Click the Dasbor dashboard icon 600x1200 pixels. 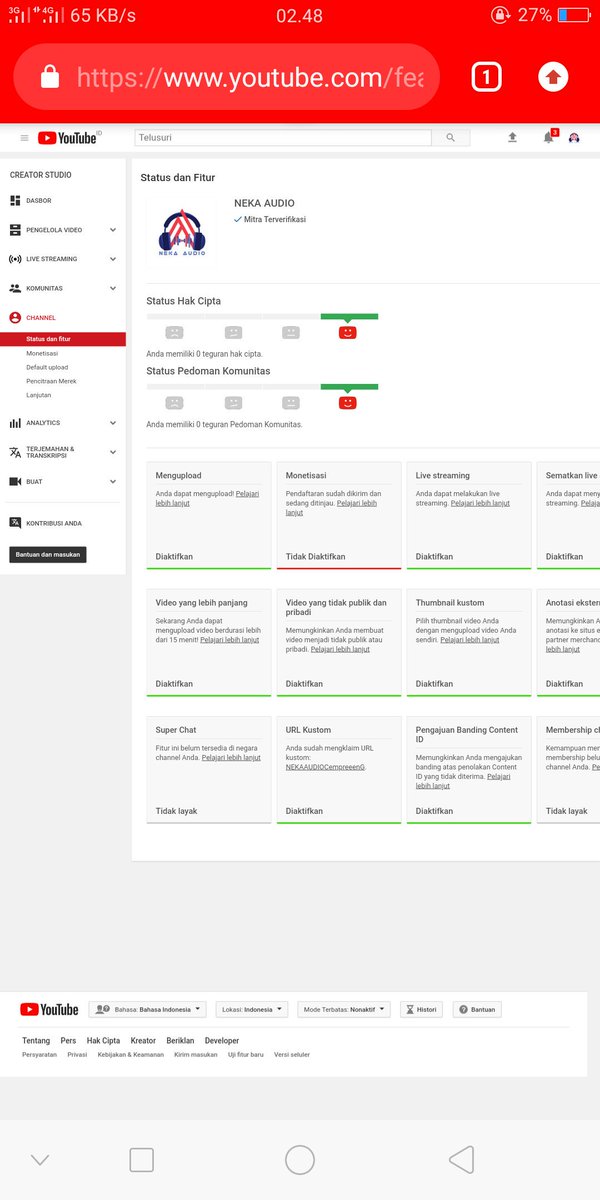pos(15,201)
